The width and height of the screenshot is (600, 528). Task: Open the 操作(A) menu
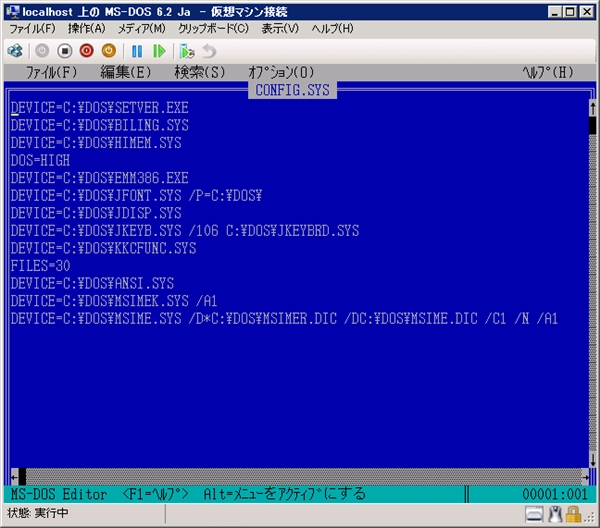tap(86, 28)
